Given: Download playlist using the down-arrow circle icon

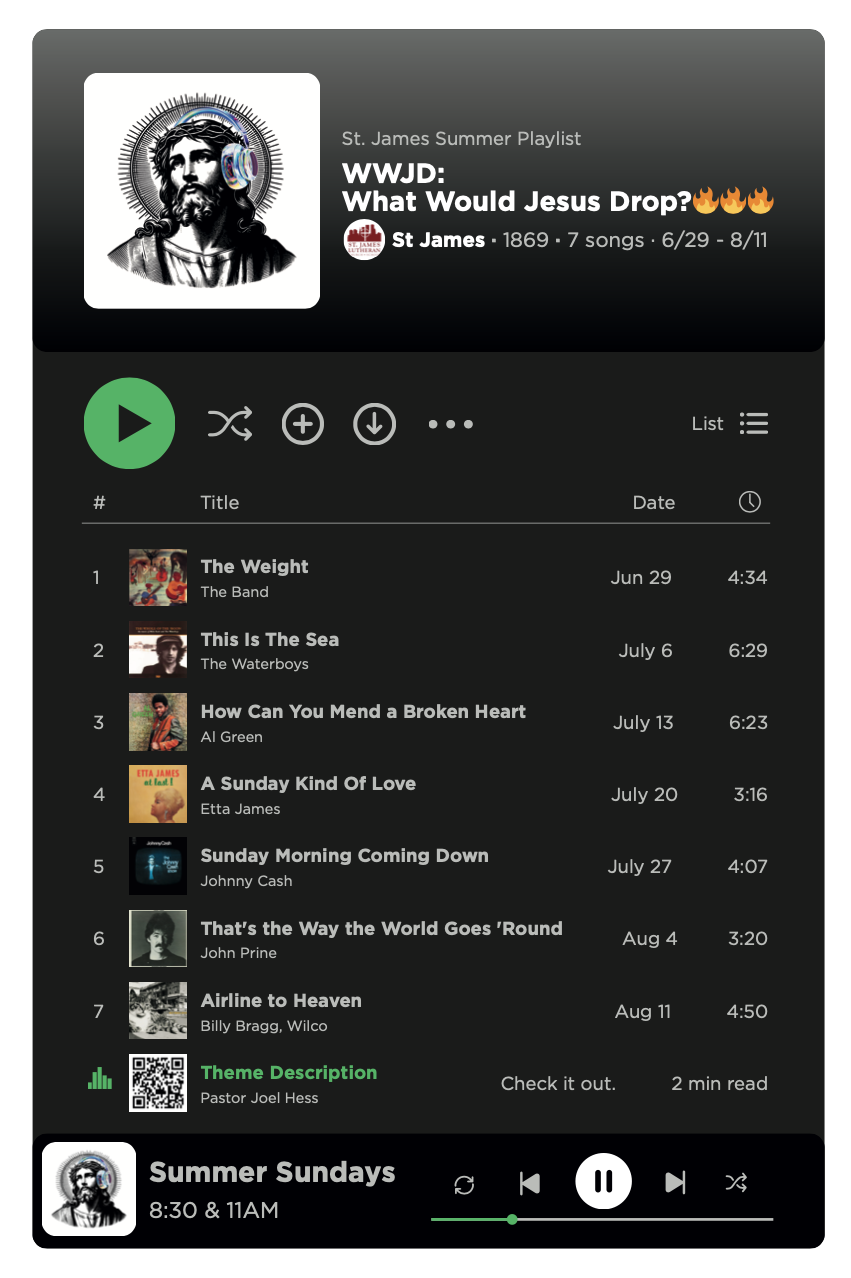Looking at the screenshot, I should pyautogui.click(x=375, y=424).
